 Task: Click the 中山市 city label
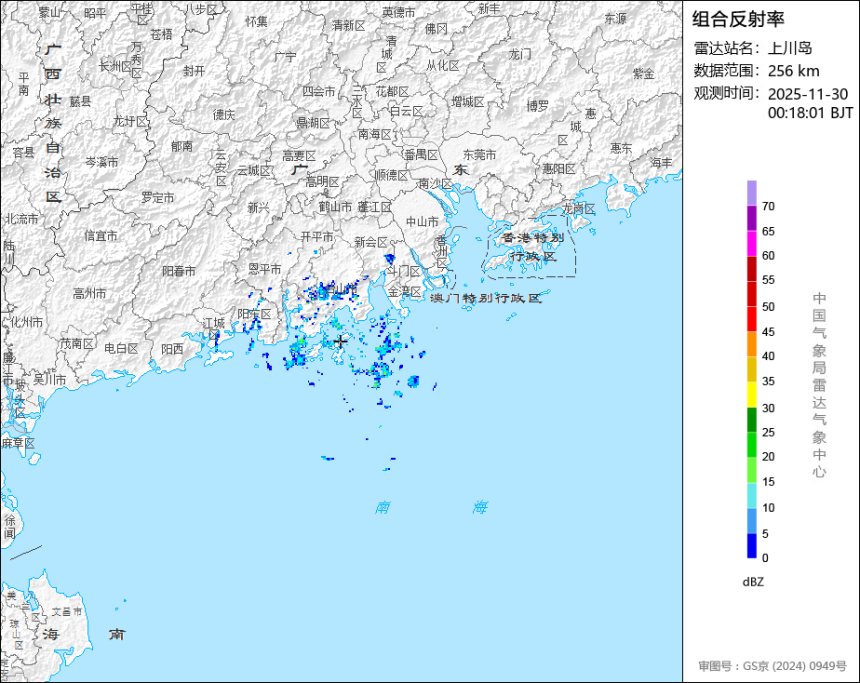pyautogui.click(x=422, y=222)
